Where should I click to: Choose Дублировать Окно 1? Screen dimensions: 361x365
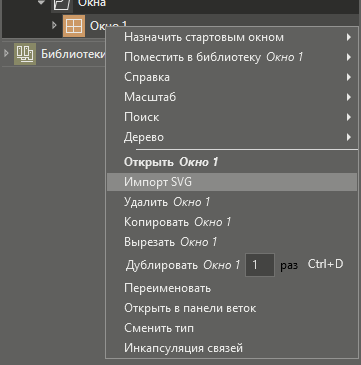pyautogui.click(x=183, y=265)
